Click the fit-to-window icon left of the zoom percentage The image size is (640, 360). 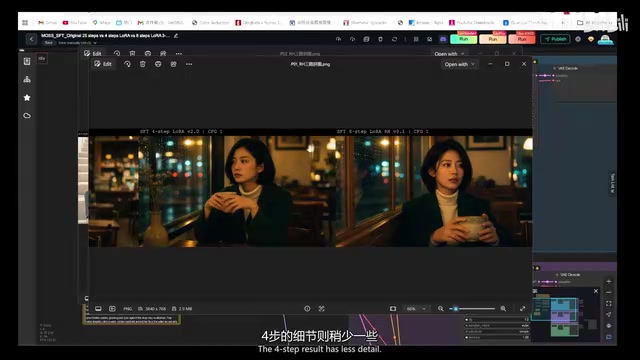tap(393, 309)
